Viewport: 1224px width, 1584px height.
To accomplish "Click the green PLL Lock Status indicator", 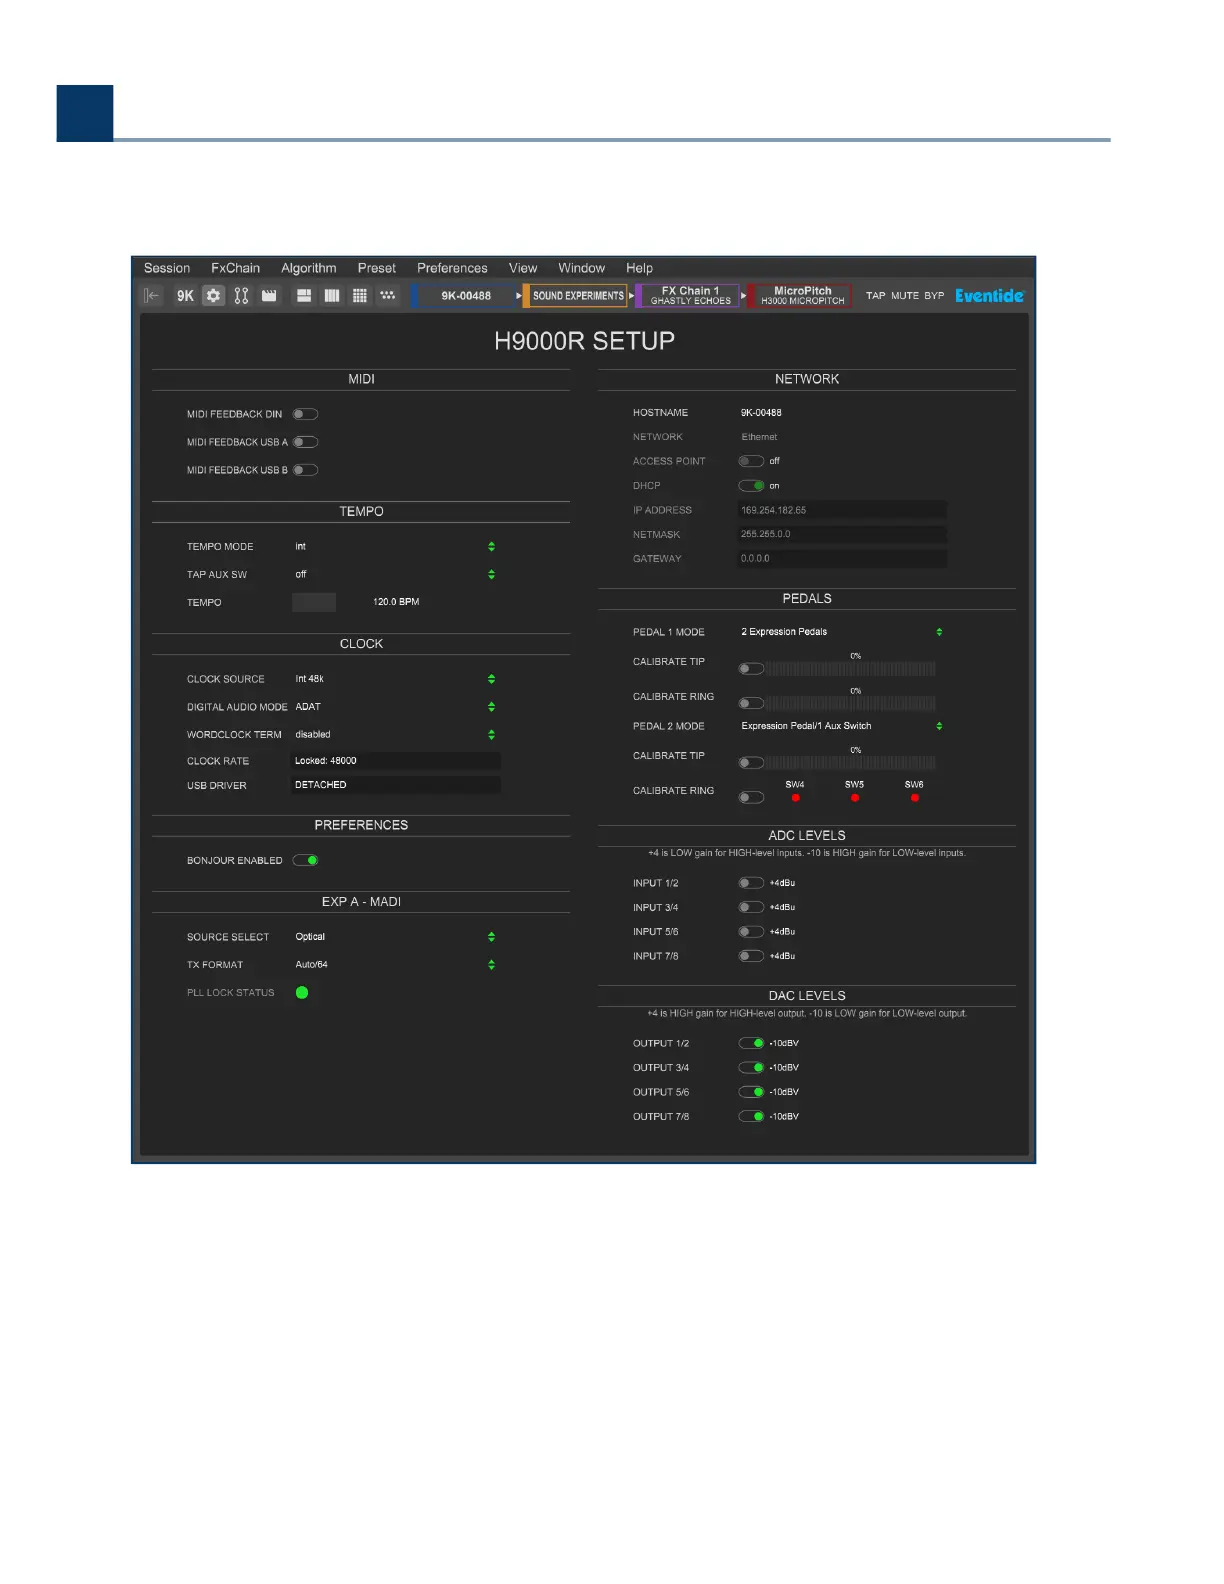I will click(x=302, y=993).
